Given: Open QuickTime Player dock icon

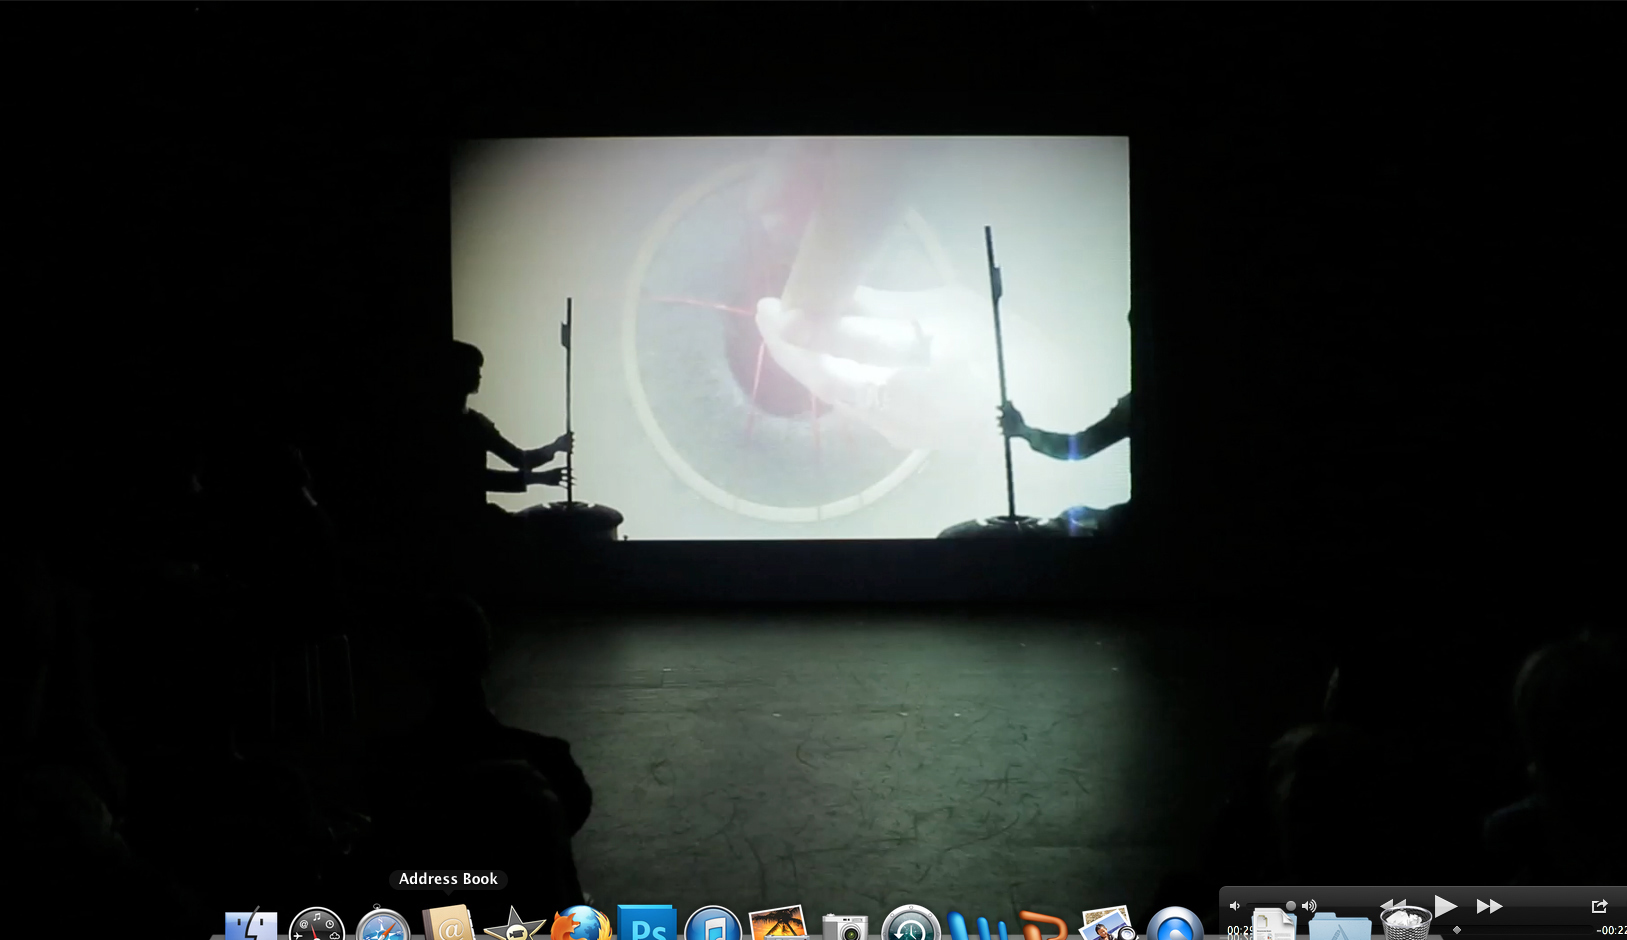Looking at the screenshot, I should point(1175,925).
